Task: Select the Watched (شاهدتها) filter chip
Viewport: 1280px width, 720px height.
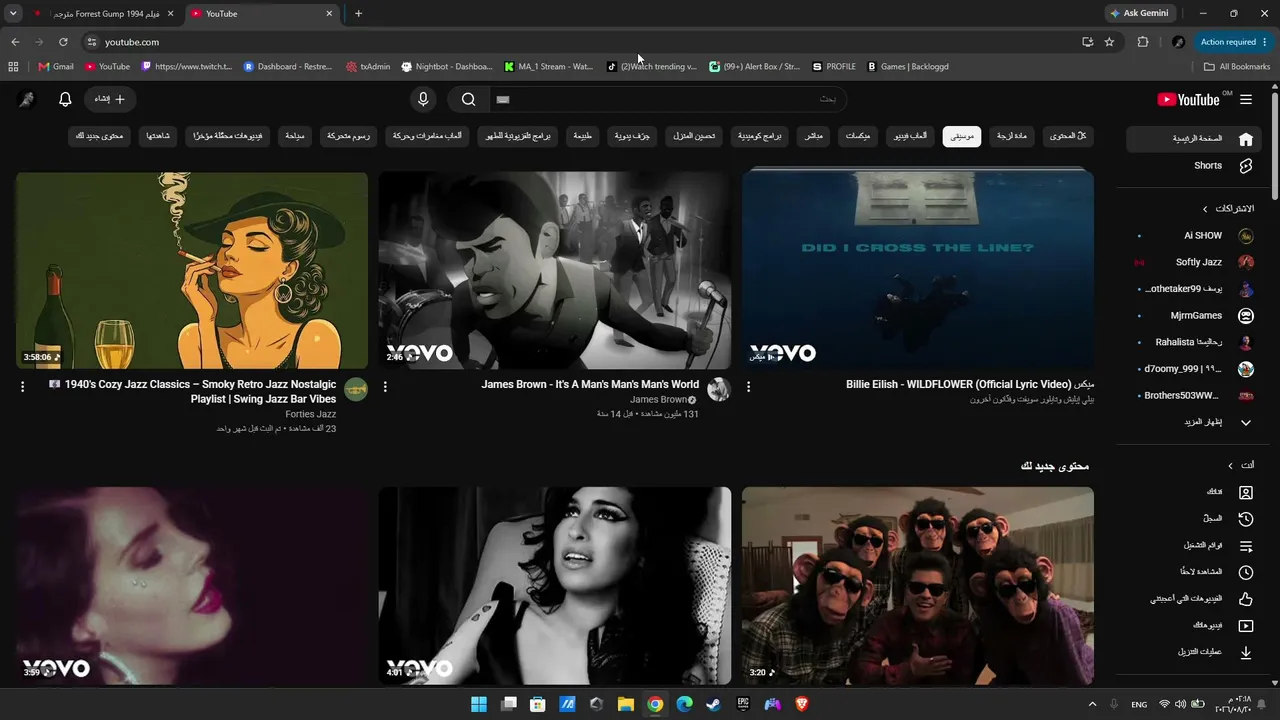Action: pos(158,136)
